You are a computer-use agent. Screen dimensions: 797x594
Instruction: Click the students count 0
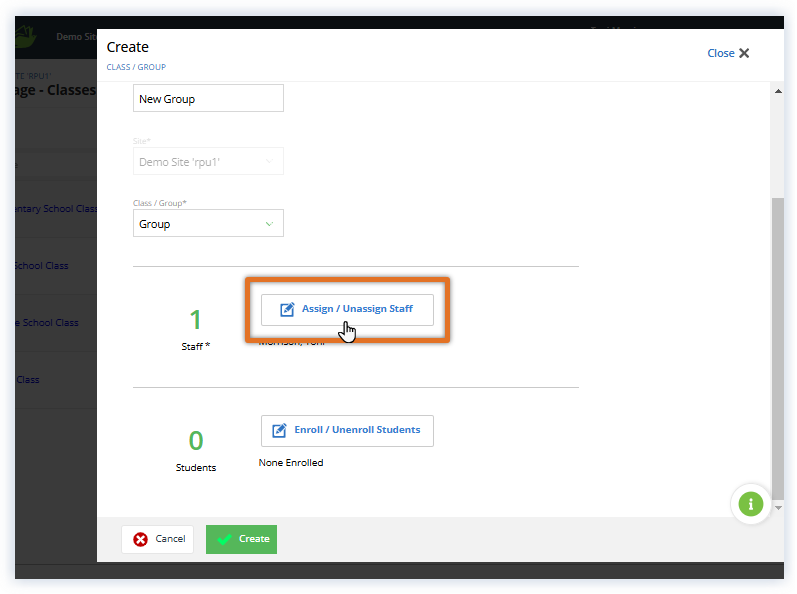click(x=196, y=440)
